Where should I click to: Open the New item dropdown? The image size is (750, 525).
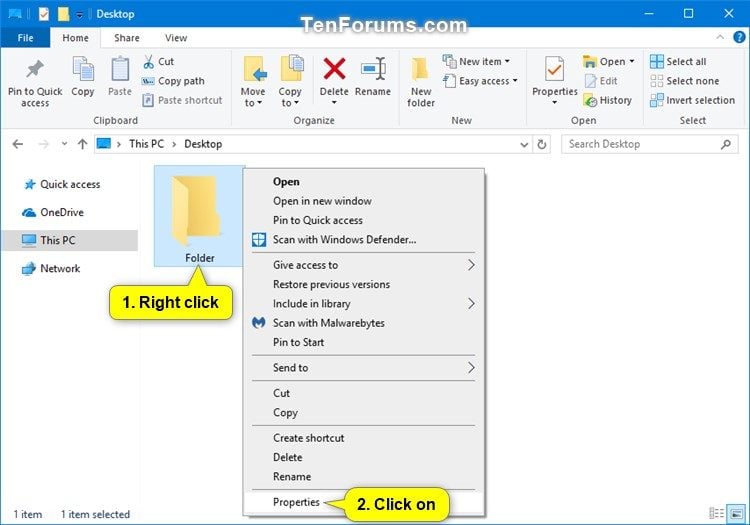tap(476, 62)
